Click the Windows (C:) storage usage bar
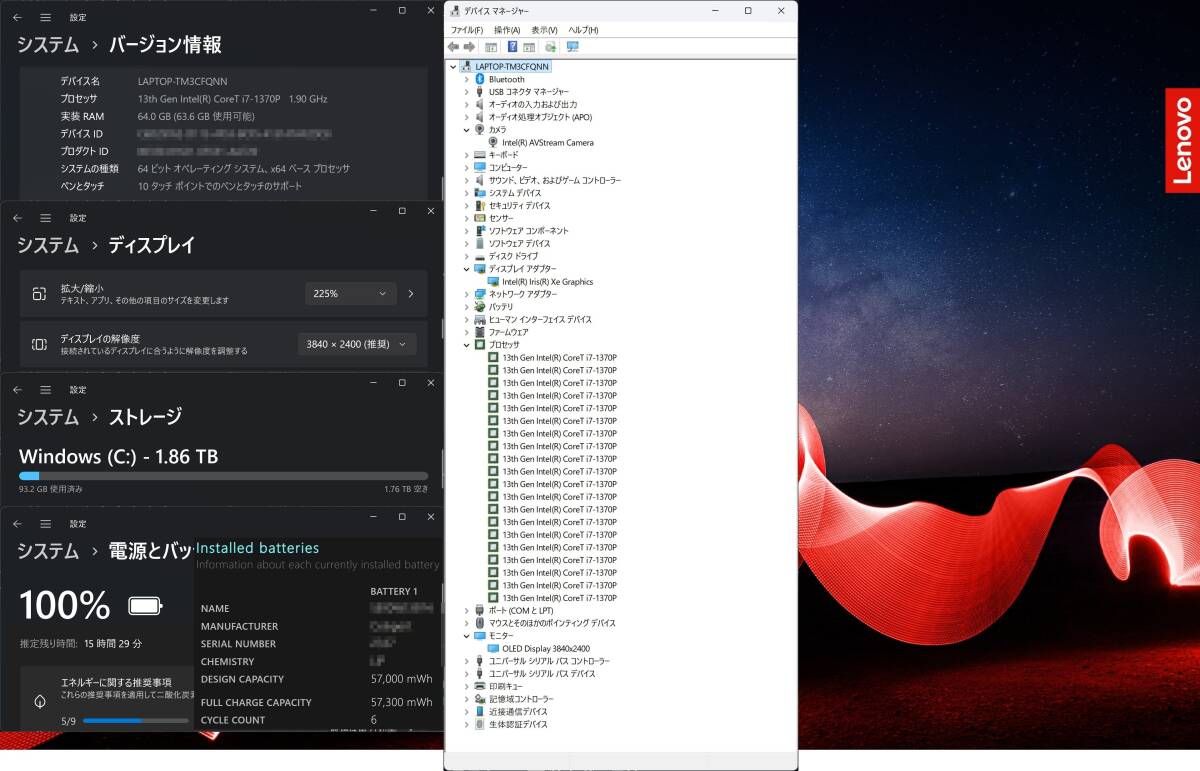Viewport: 1200px width, 771px height. click(224, 476)
